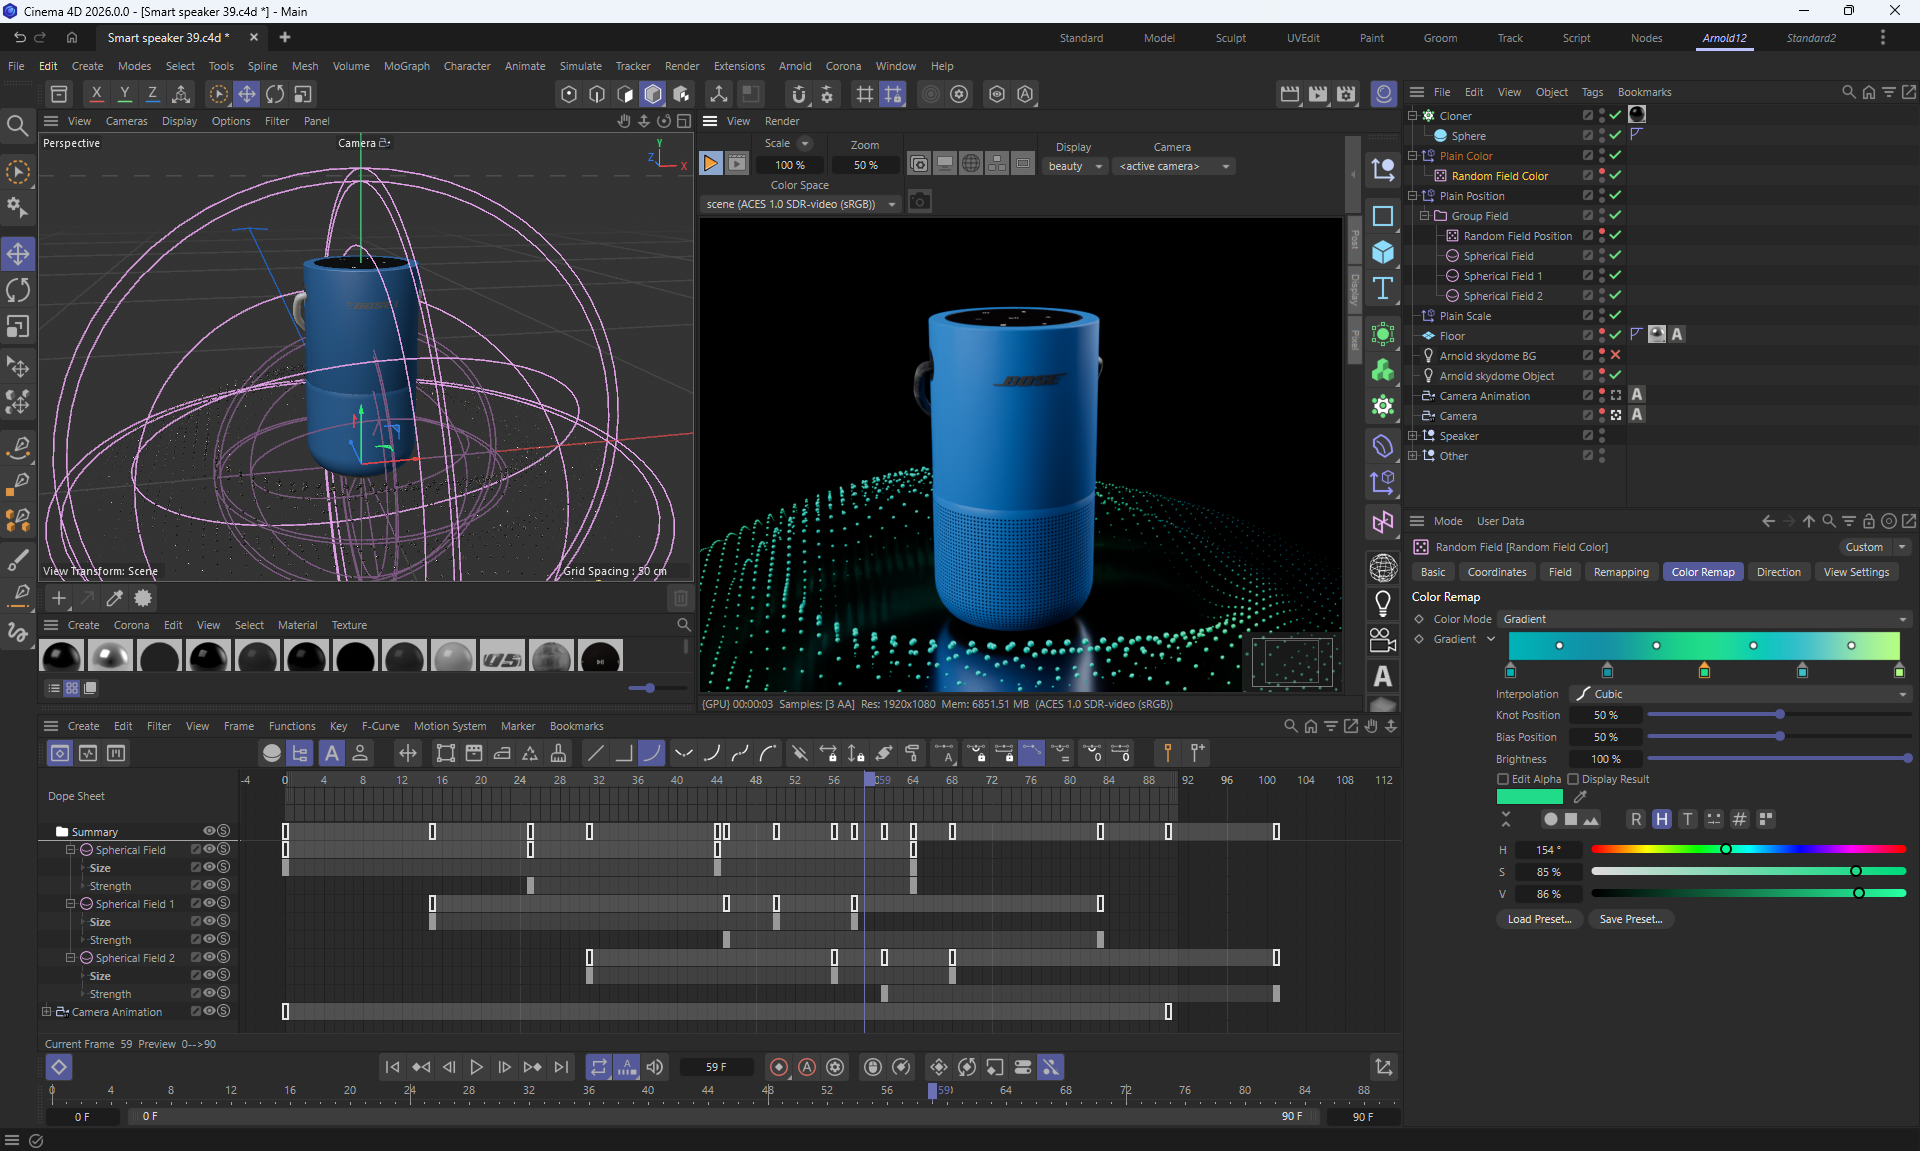The height and width of the screenshot is (1151, 1920).
Task: Open the MoGraph menu
Action: pyautogui.click(x=406, y=66)
